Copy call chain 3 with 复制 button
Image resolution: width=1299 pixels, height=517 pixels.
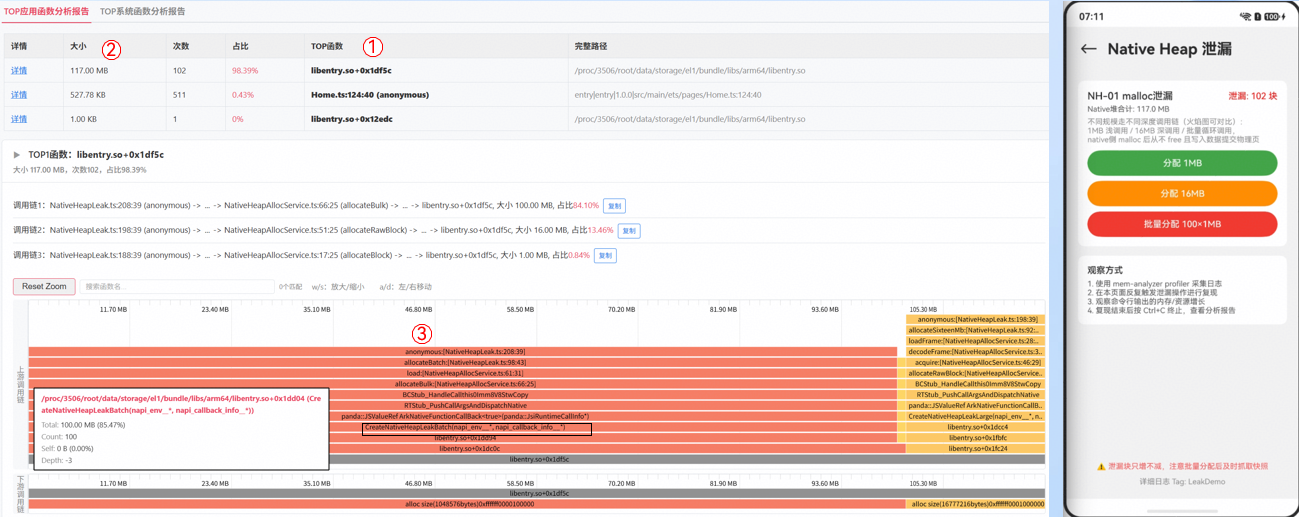coord(605,256)
